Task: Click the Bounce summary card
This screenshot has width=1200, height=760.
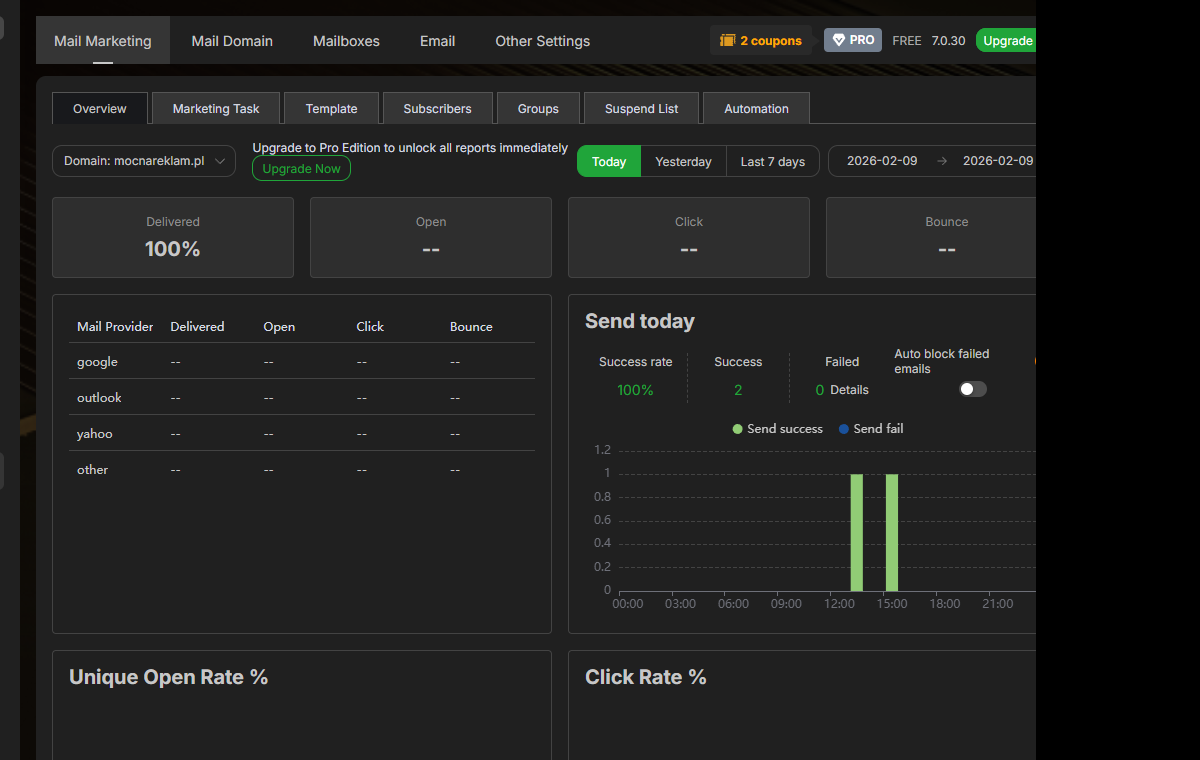Action: (x=931, y=237)
